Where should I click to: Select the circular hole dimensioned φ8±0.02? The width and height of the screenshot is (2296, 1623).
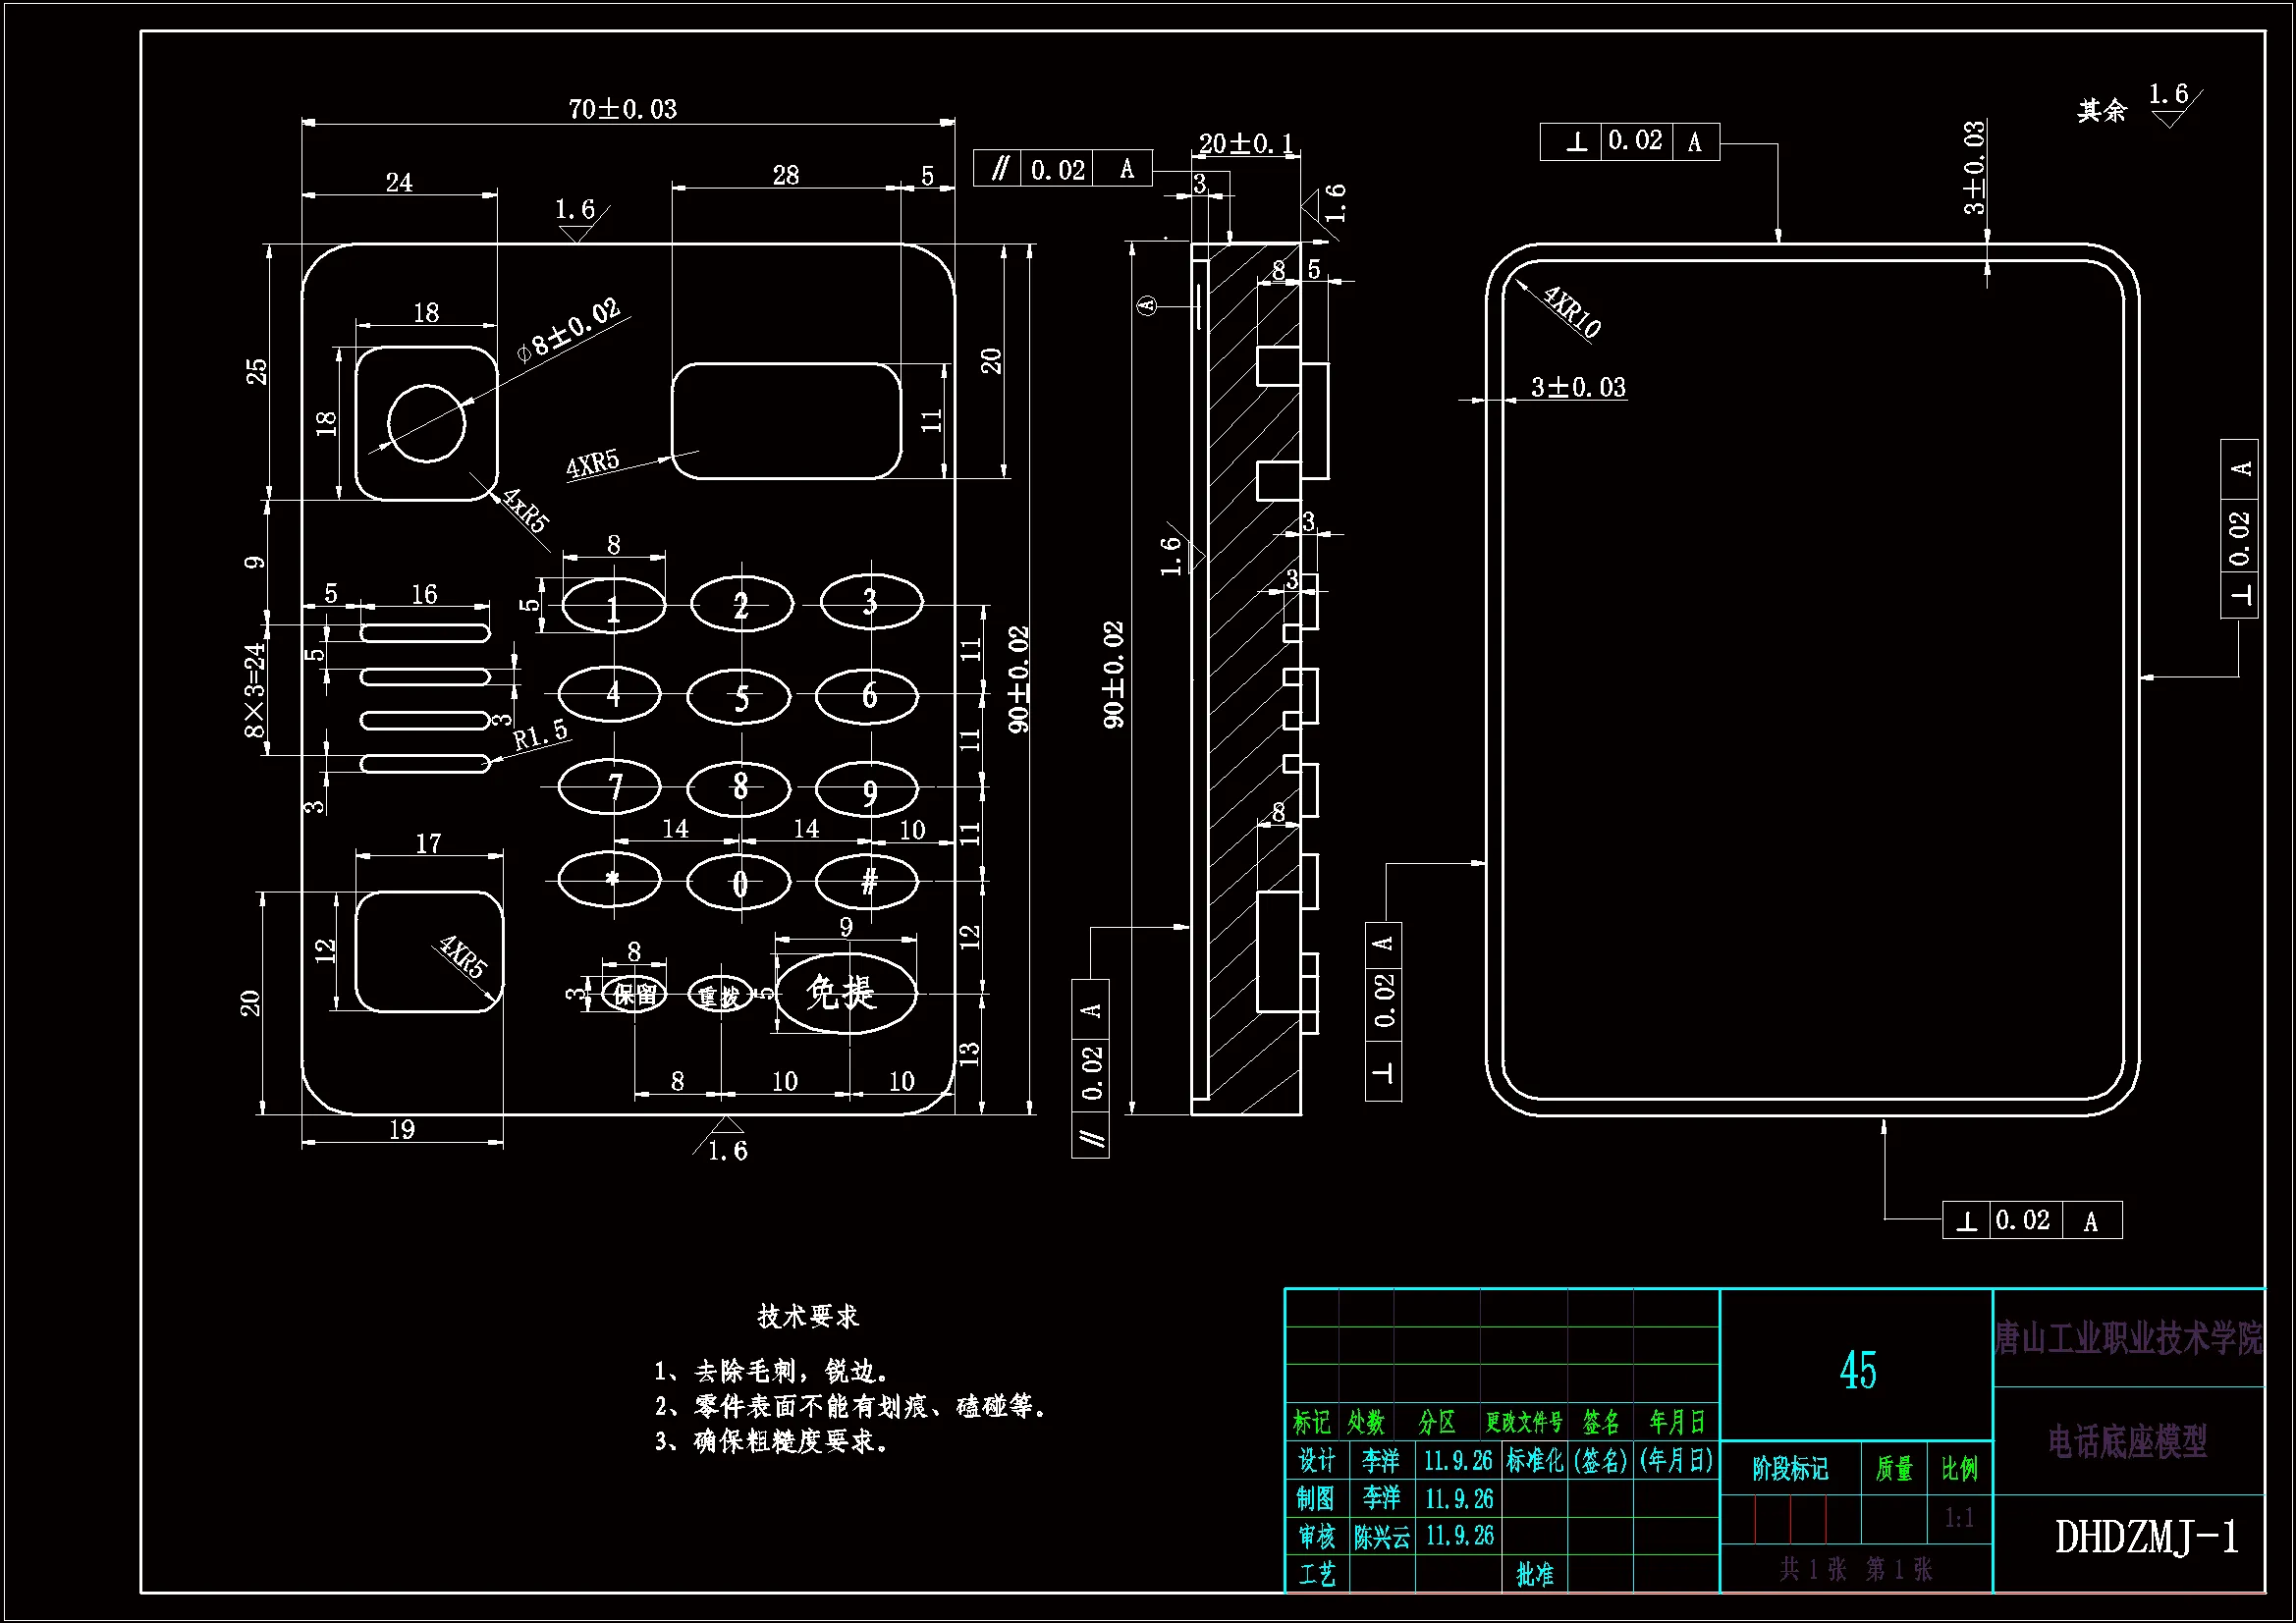426,423
